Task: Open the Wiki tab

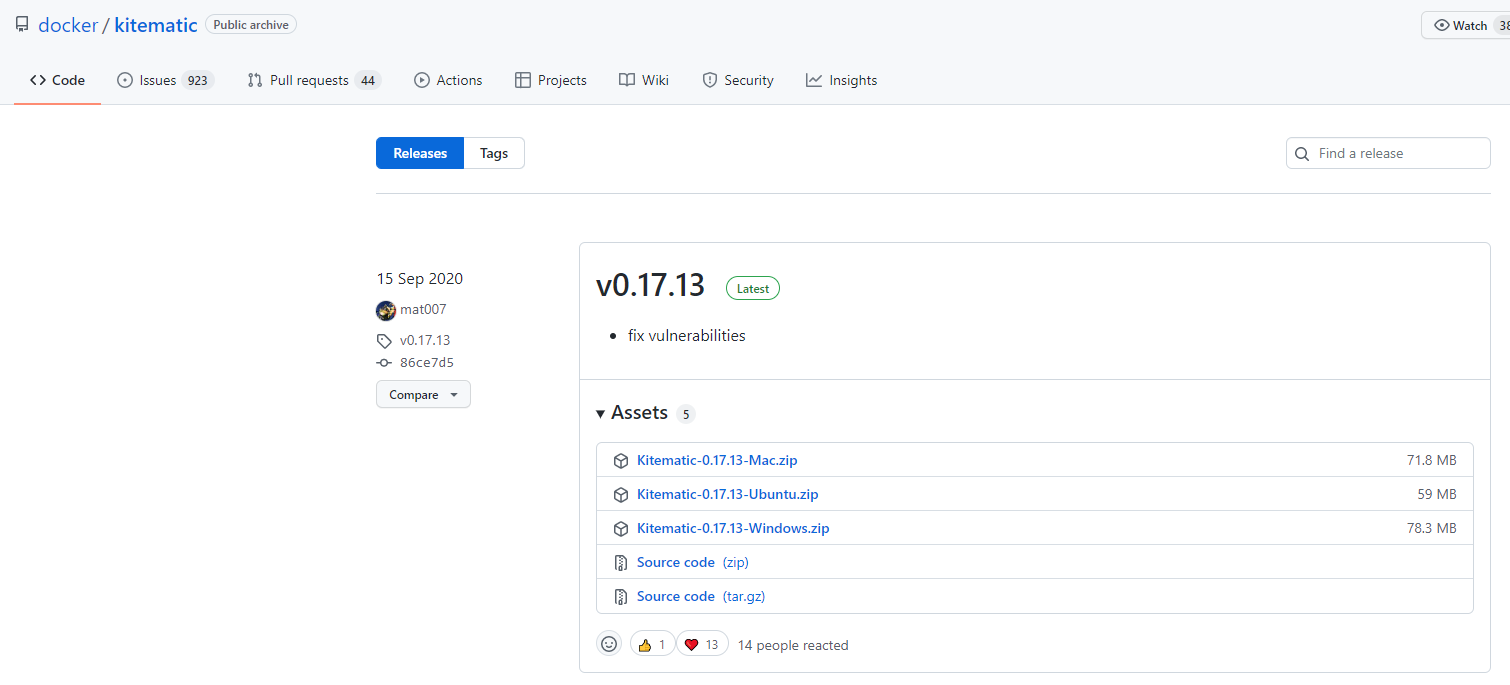Action: (644, 80)
